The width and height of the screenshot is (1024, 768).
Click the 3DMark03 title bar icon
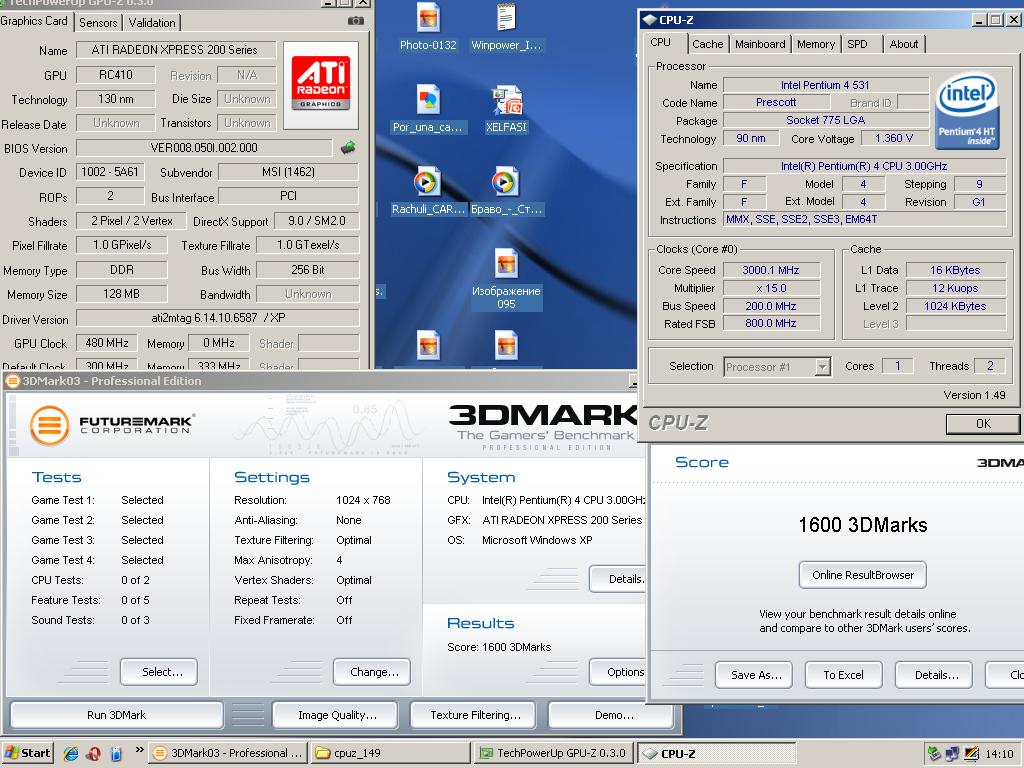12,381
